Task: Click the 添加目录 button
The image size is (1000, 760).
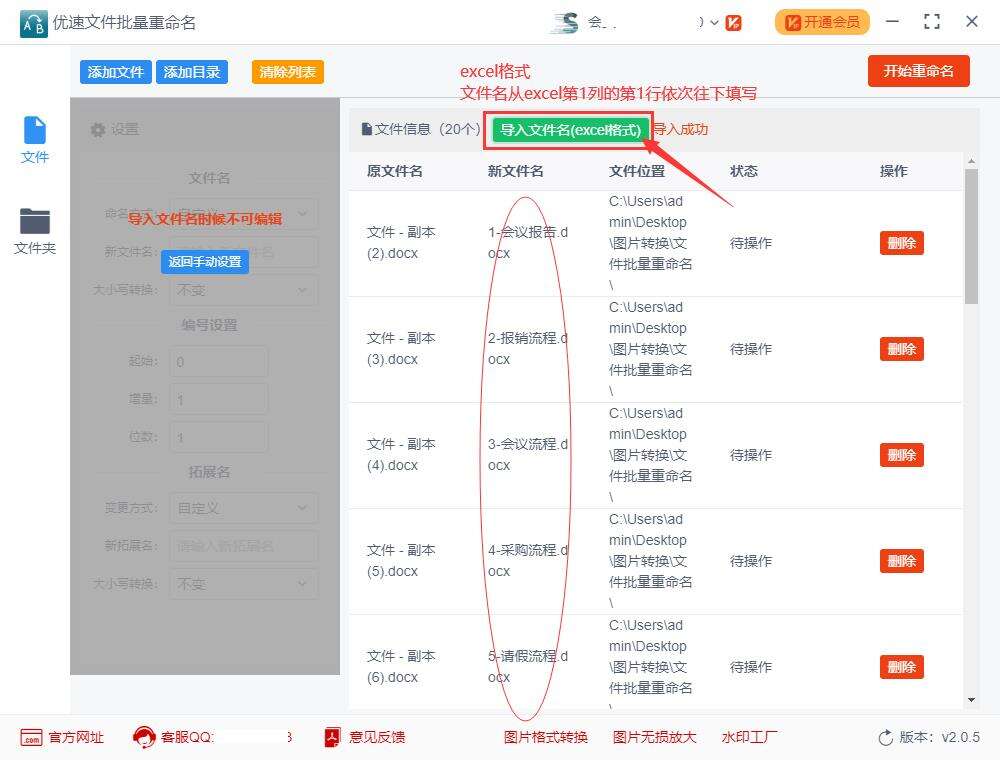Action: pyautogui.click(x=191, y=72)
